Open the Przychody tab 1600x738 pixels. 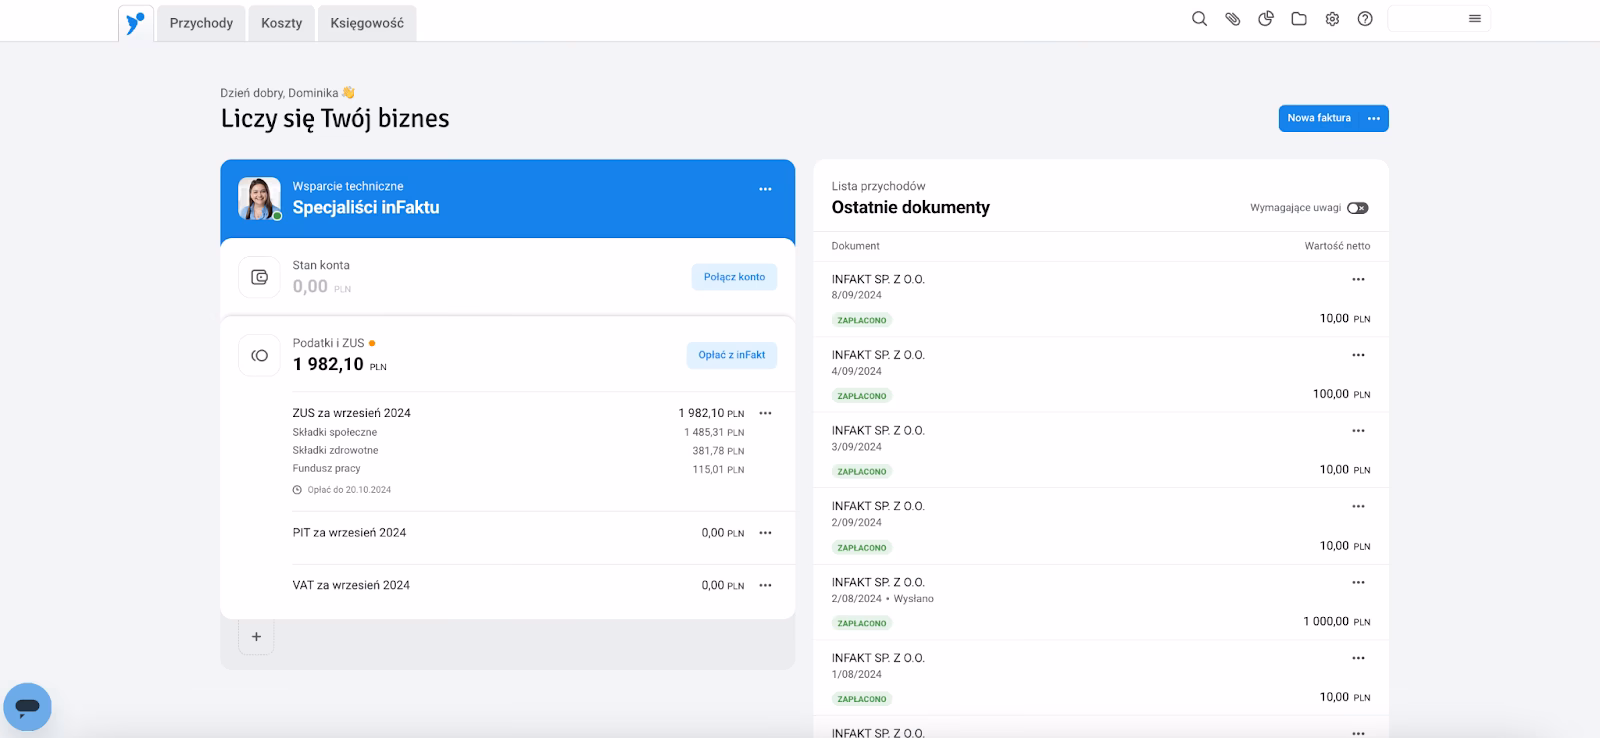tap(201, 23)
